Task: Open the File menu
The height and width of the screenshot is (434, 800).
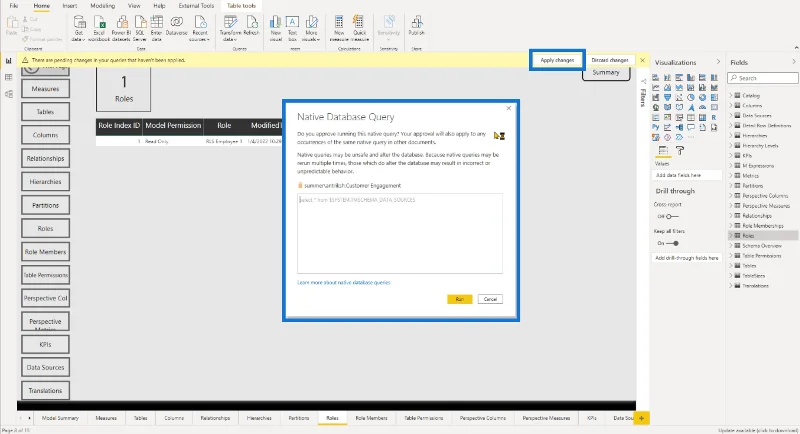Action: tap(14, 6)
